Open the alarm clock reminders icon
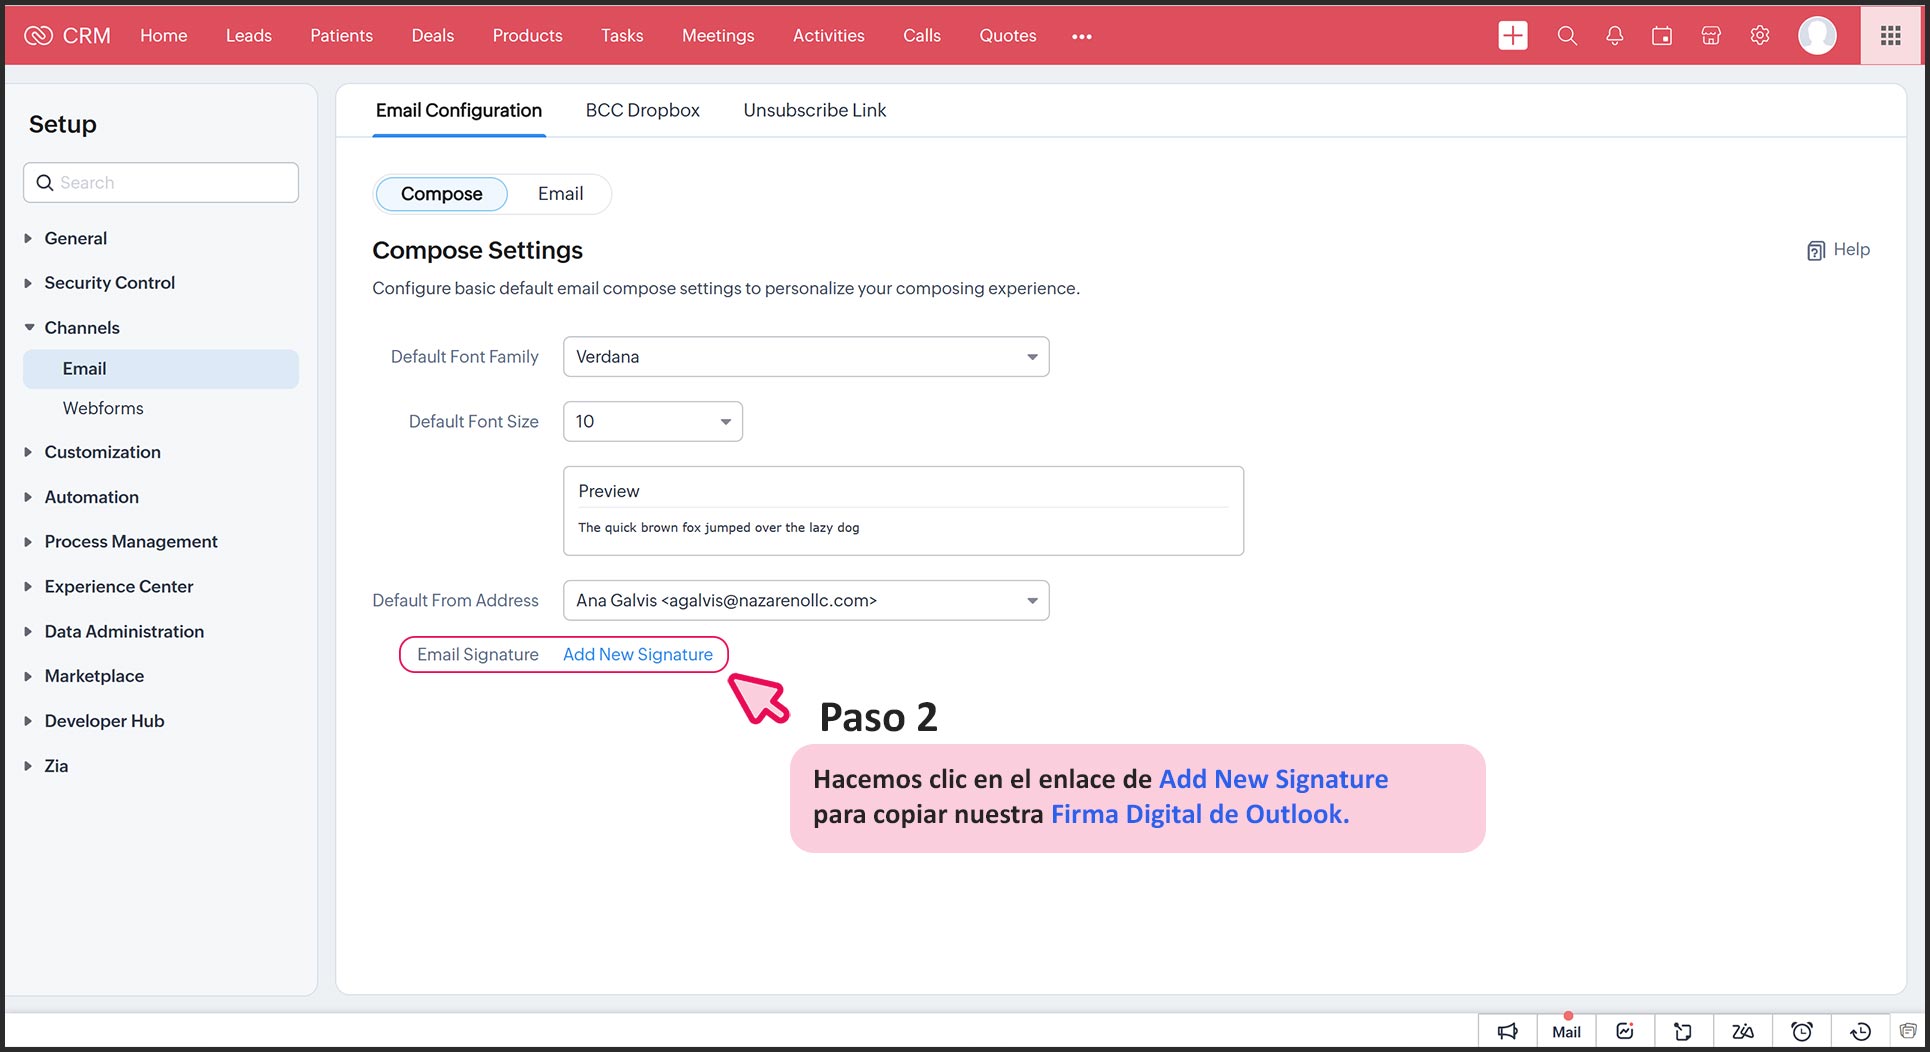This screenshot has height=1052, width=1930. pyautogui.click(x=1801, y=1031)
